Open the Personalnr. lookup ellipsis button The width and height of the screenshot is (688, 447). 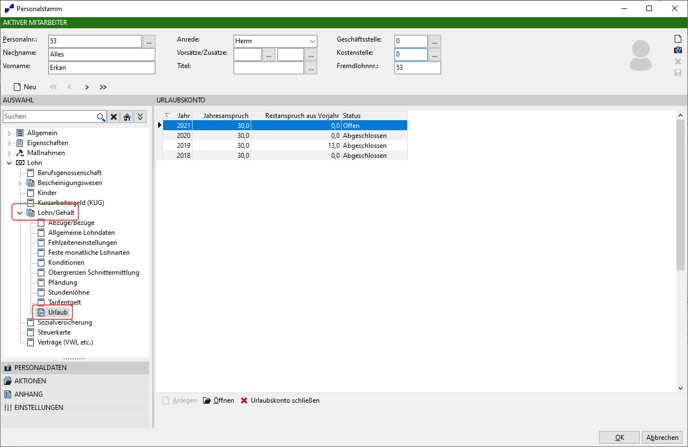pos(149,41)
